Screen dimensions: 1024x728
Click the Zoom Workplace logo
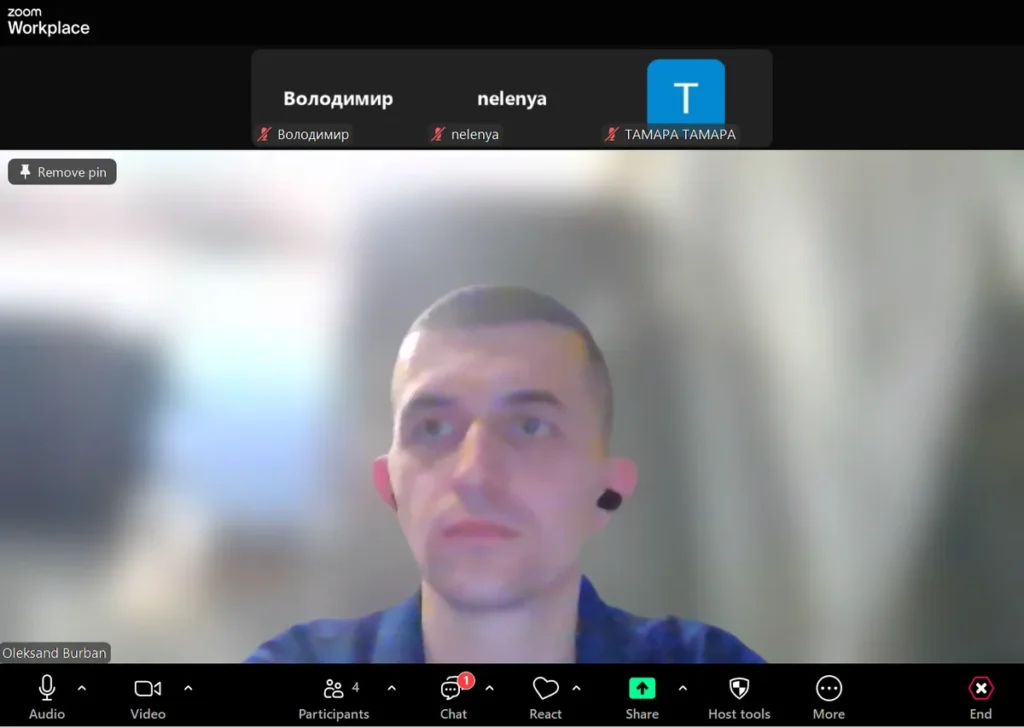click(48, 21)
